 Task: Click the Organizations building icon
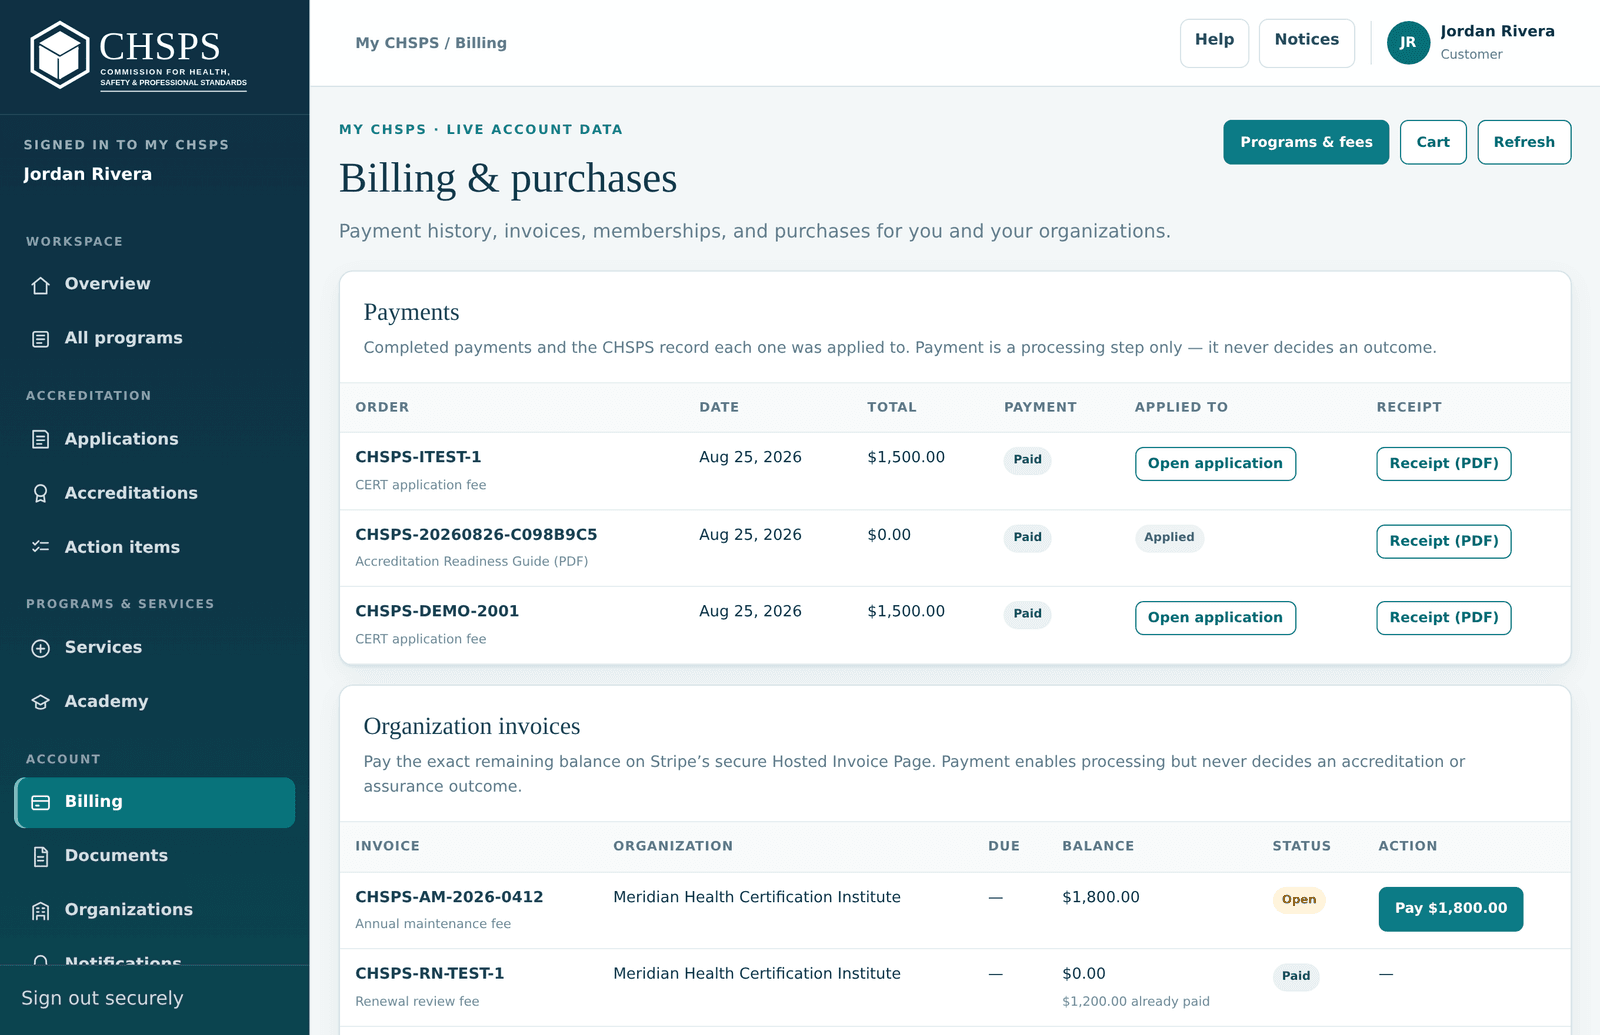[x=41, y=910]
